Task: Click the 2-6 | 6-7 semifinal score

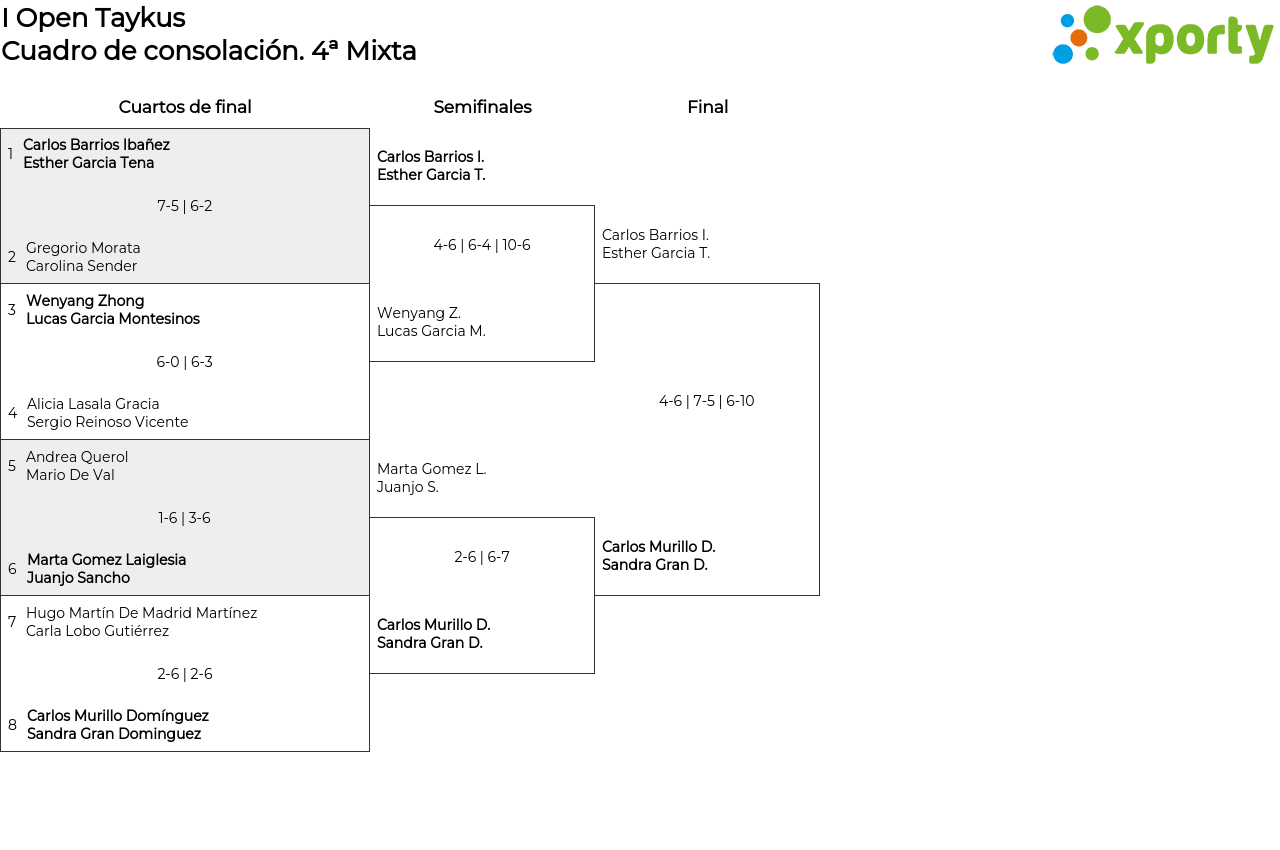Action: click(x=482, y=557)
